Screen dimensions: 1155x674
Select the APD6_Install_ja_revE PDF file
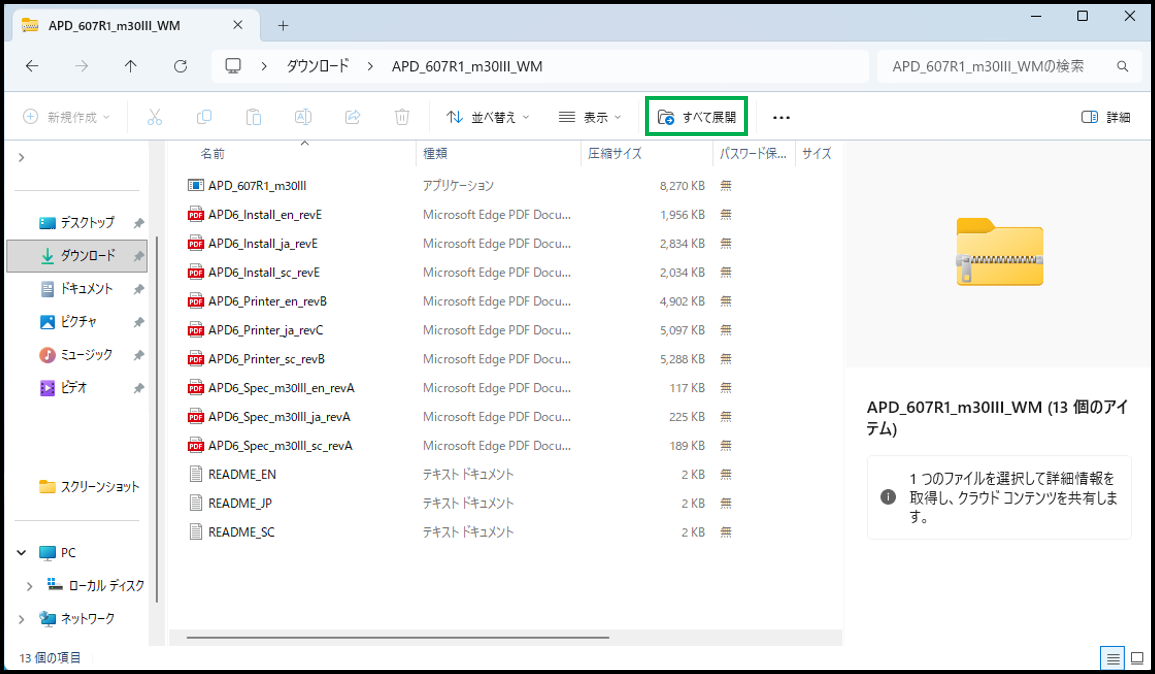(264, 243)
